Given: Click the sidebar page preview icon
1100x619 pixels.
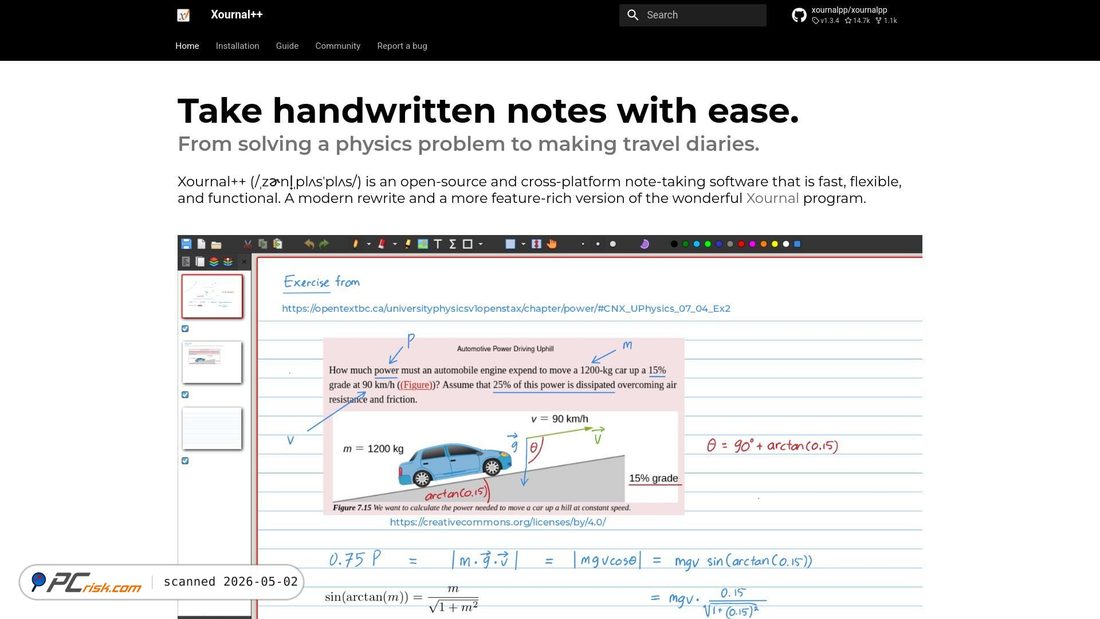Looking at the screenshot, I should pyautogui.click(x=200, y=262).
